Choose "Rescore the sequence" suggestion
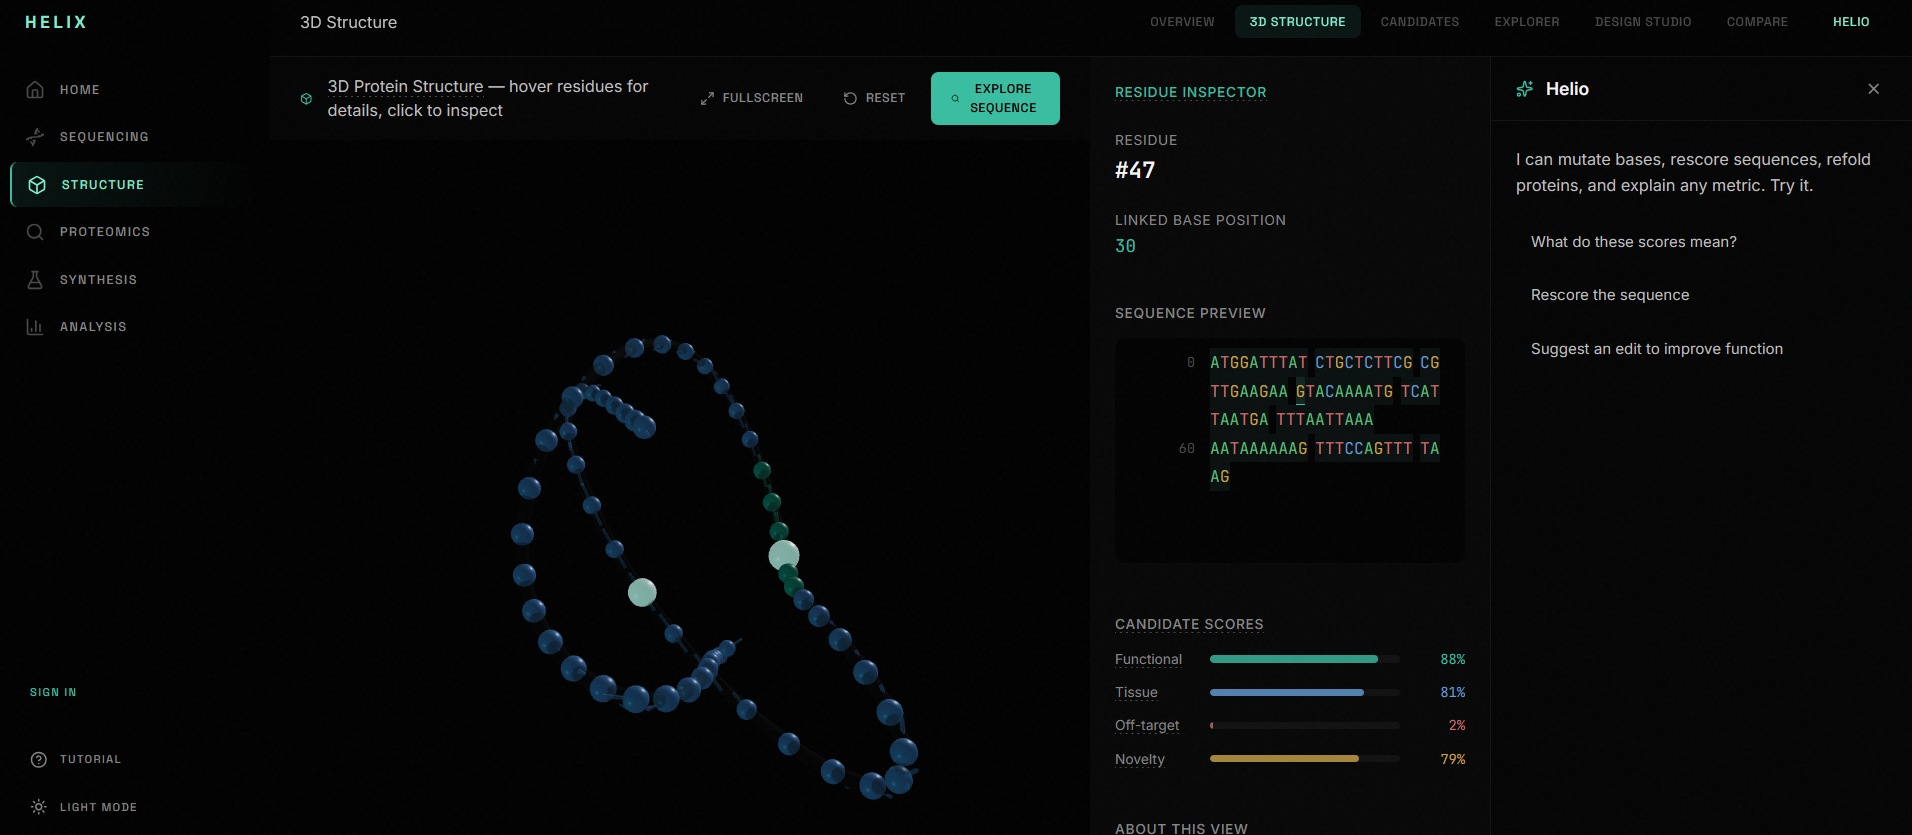 [x=1610, y=295]
